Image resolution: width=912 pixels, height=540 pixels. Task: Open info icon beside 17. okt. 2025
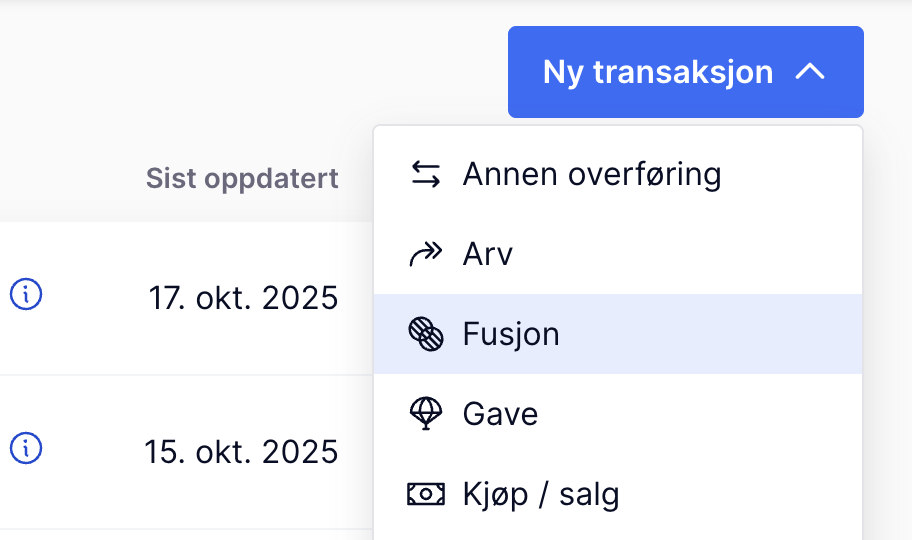point(26,295)
